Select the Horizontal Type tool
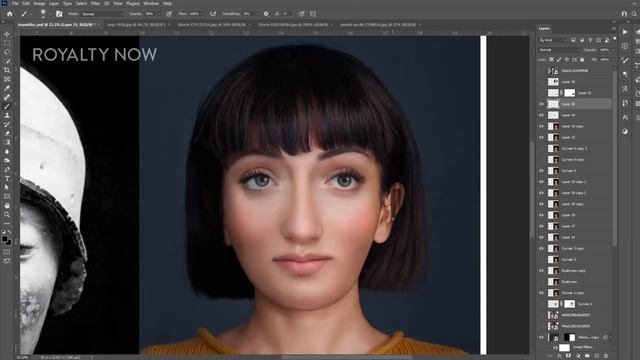The width and height of the screenshot is (640, 360). coord(7,178)
